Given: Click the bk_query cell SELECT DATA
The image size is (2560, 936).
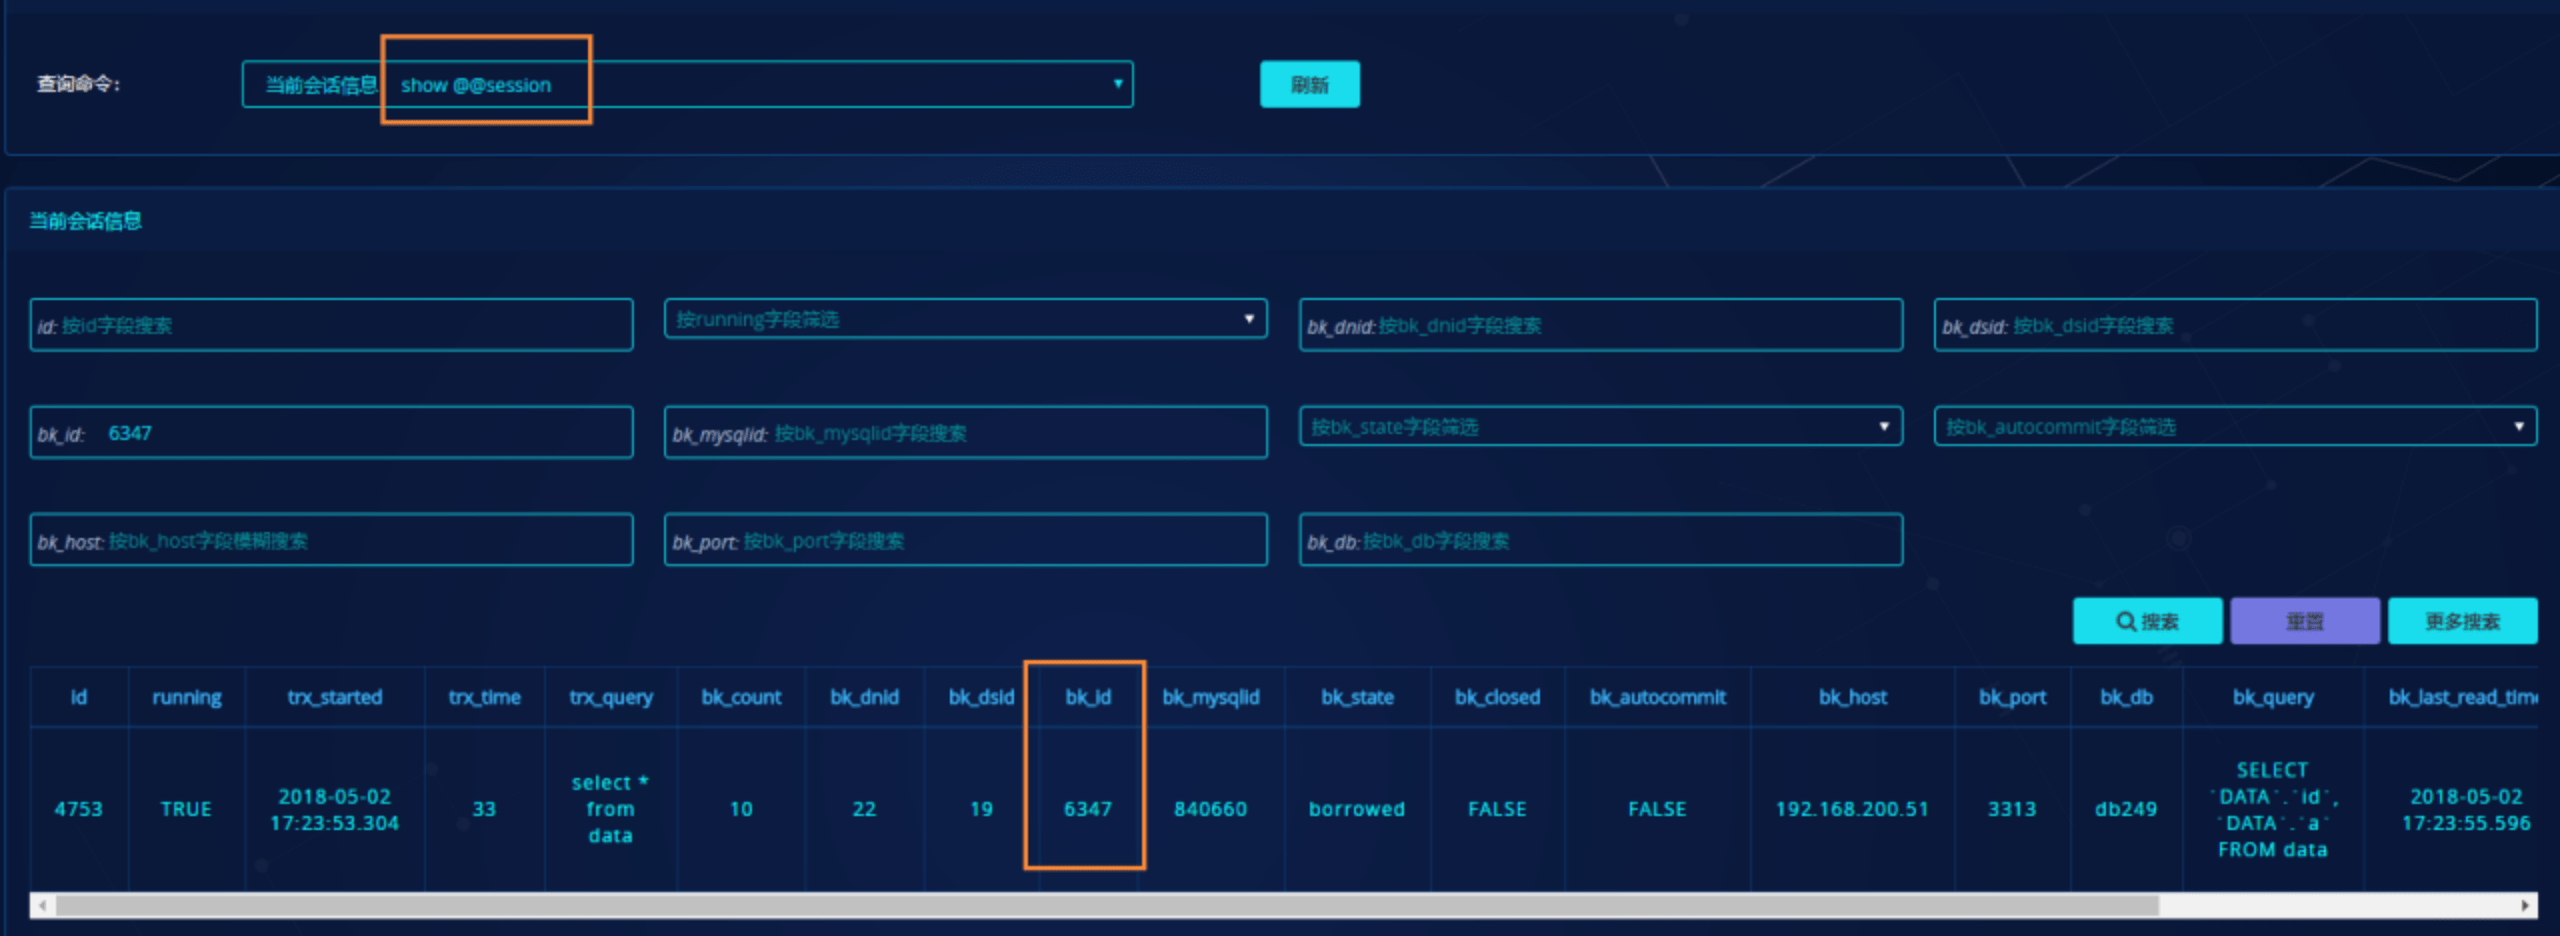Looking at the screenshot, I should [2273, 810].
